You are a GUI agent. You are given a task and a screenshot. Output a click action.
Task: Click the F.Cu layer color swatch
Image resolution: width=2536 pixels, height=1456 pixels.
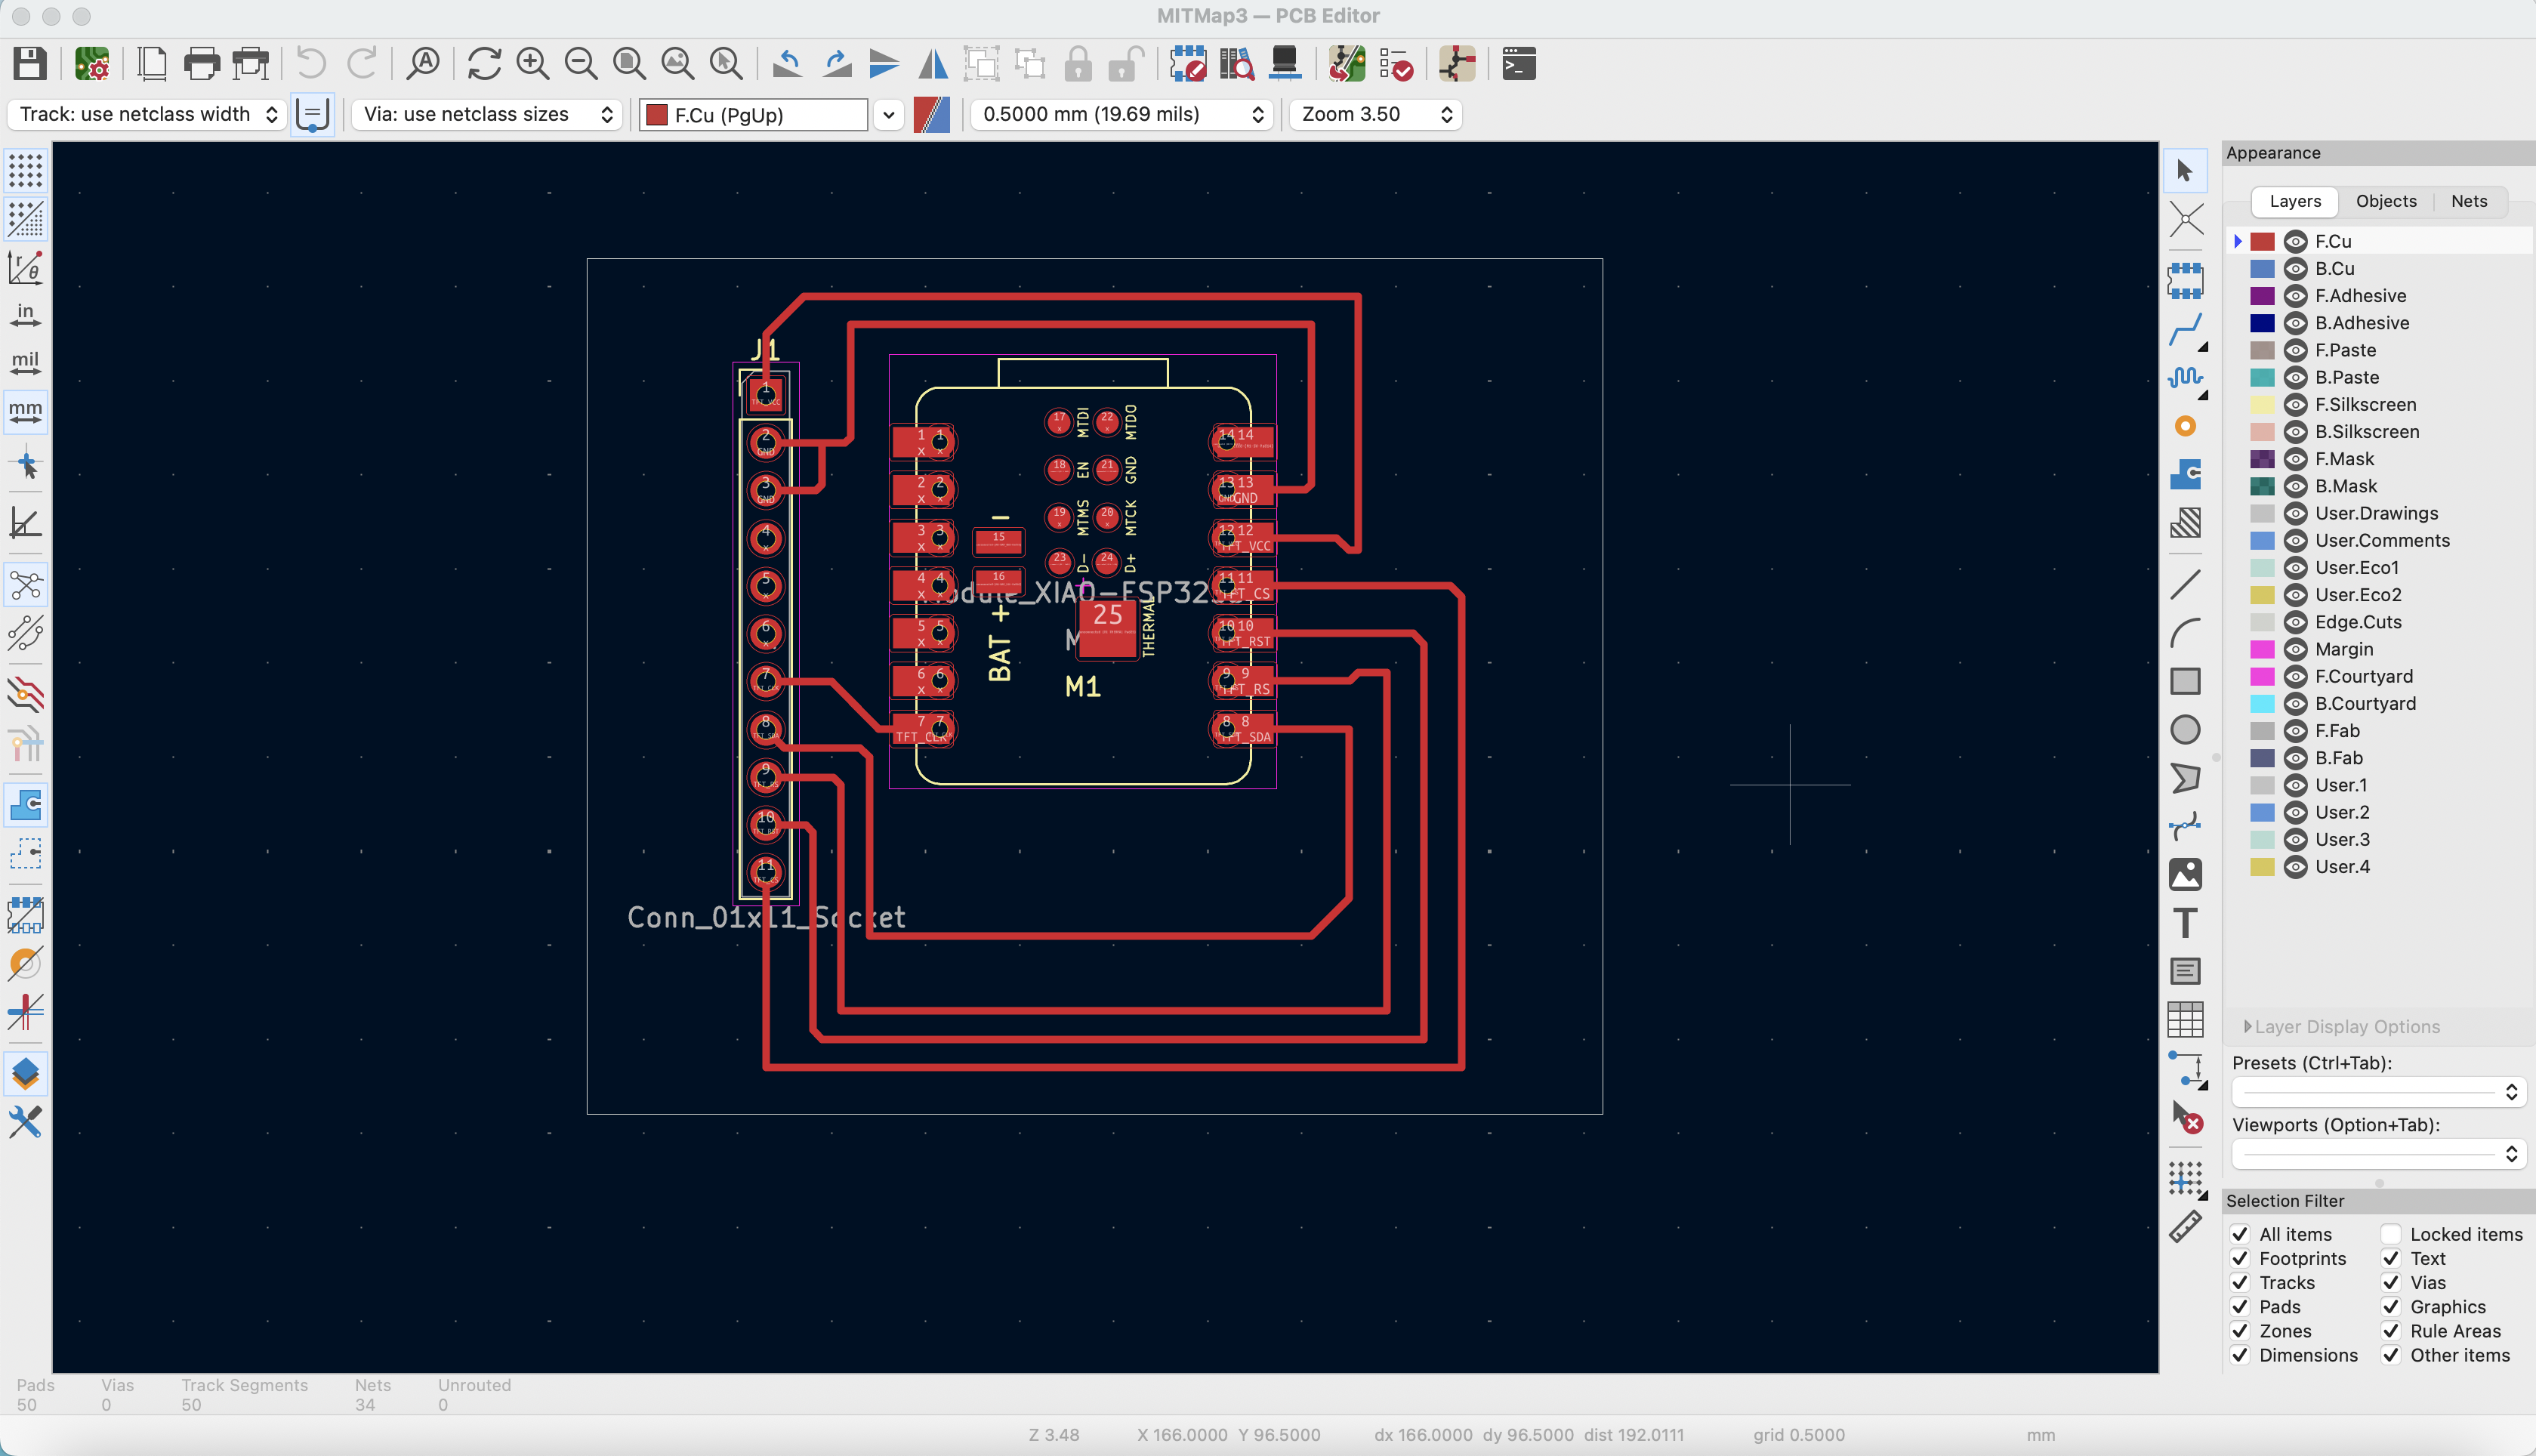tap(2262, 240)
